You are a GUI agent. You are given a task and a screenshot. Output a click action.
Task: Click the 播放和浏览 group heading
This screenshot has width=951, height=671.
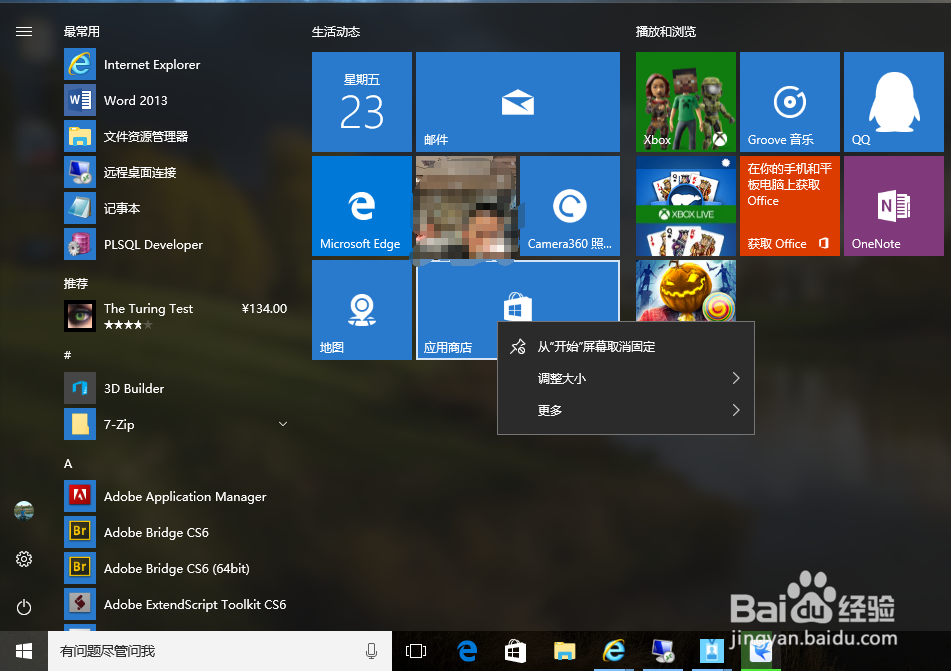click(x=666, y=32)
